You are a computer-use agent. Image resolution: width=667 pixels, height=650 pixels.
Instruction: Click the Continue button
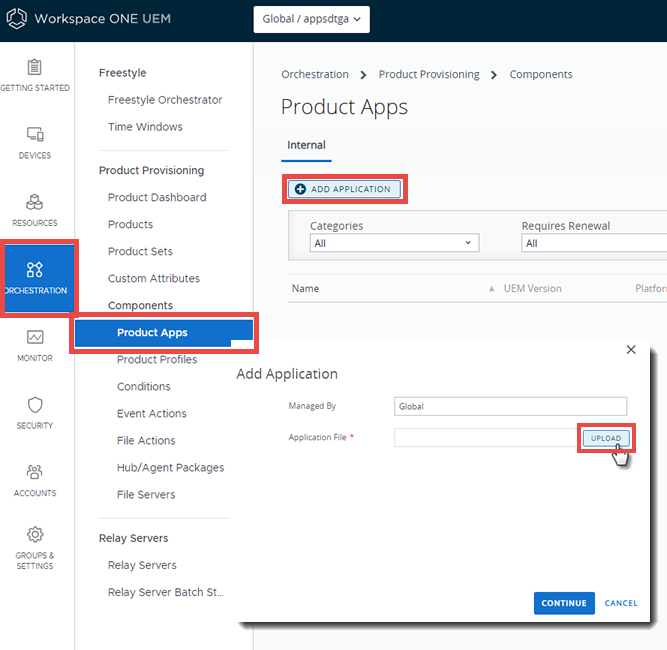564,603
